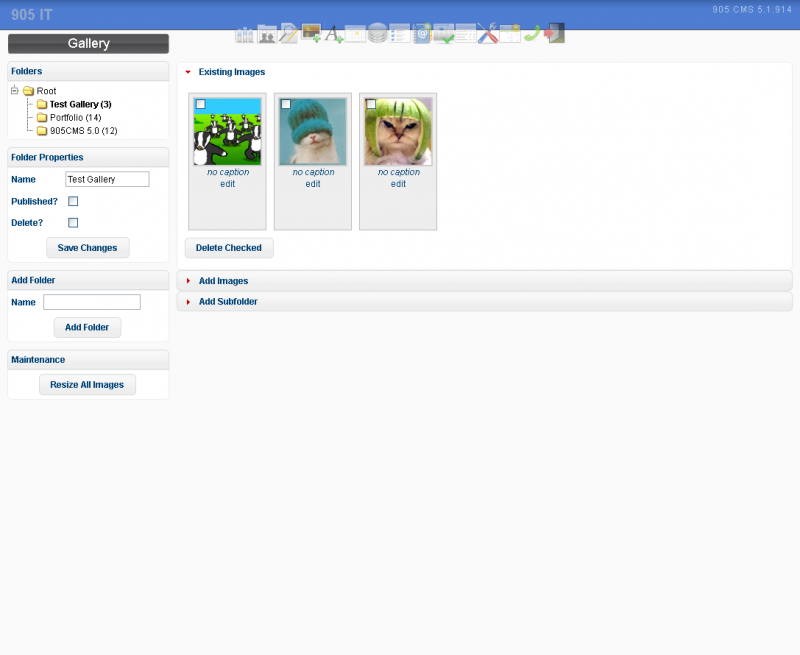Select Portfolio (14) in folder tree

[76, 117]
